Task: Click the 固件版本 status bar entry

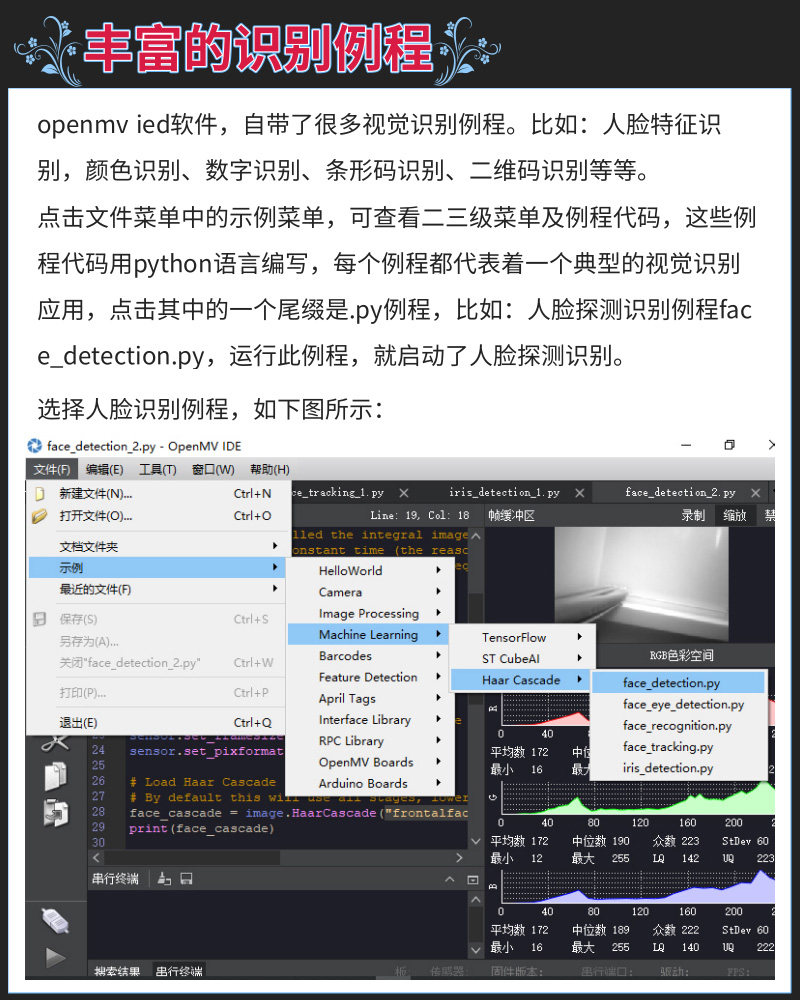Action: point(517,972)
